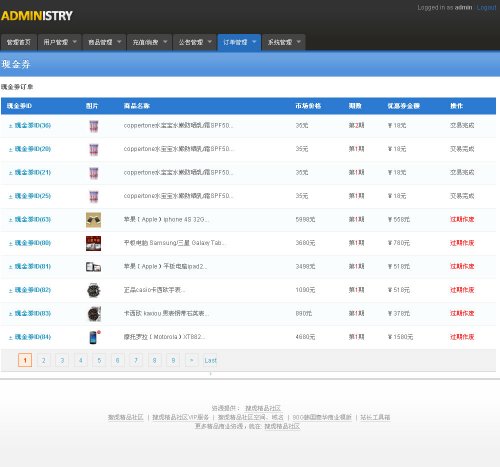Screen dimensions: 500x467
Task: Click the next page arrow button
Action: 191,360
